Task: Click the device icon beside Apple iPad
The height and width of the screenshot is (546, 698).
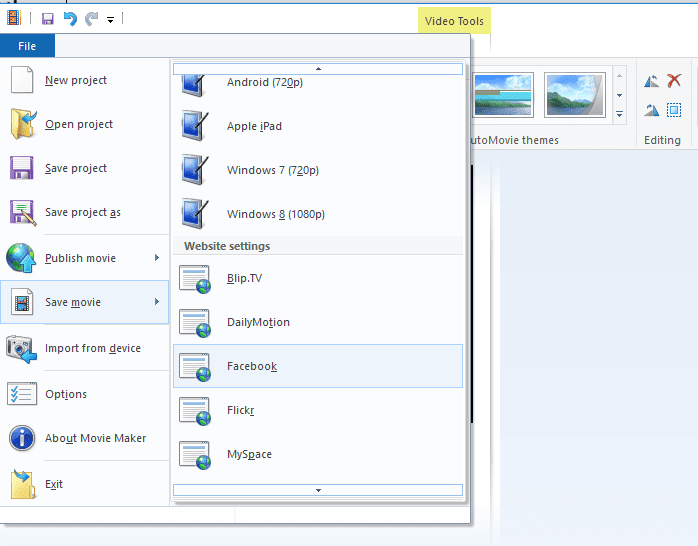Action: 195,126
